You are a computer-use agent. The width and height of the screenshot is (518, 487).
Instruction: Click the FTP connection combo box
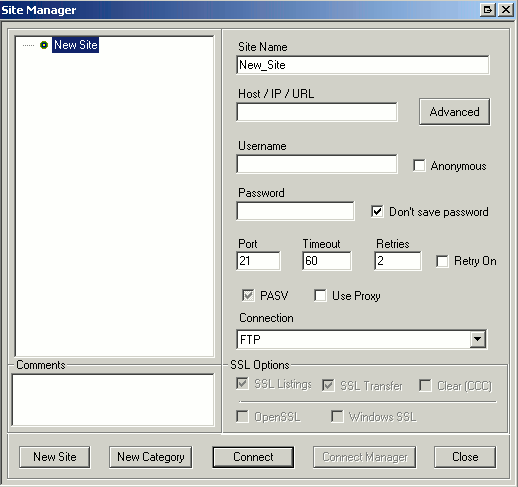point(361,339)
